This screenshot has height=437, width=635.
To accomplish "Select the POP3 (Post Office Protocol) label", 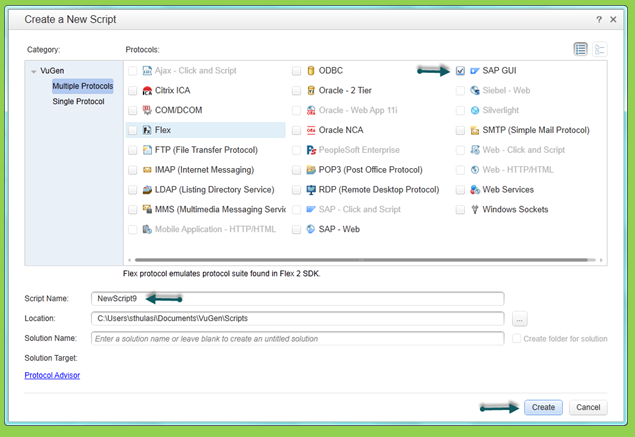I will [370, 170].
